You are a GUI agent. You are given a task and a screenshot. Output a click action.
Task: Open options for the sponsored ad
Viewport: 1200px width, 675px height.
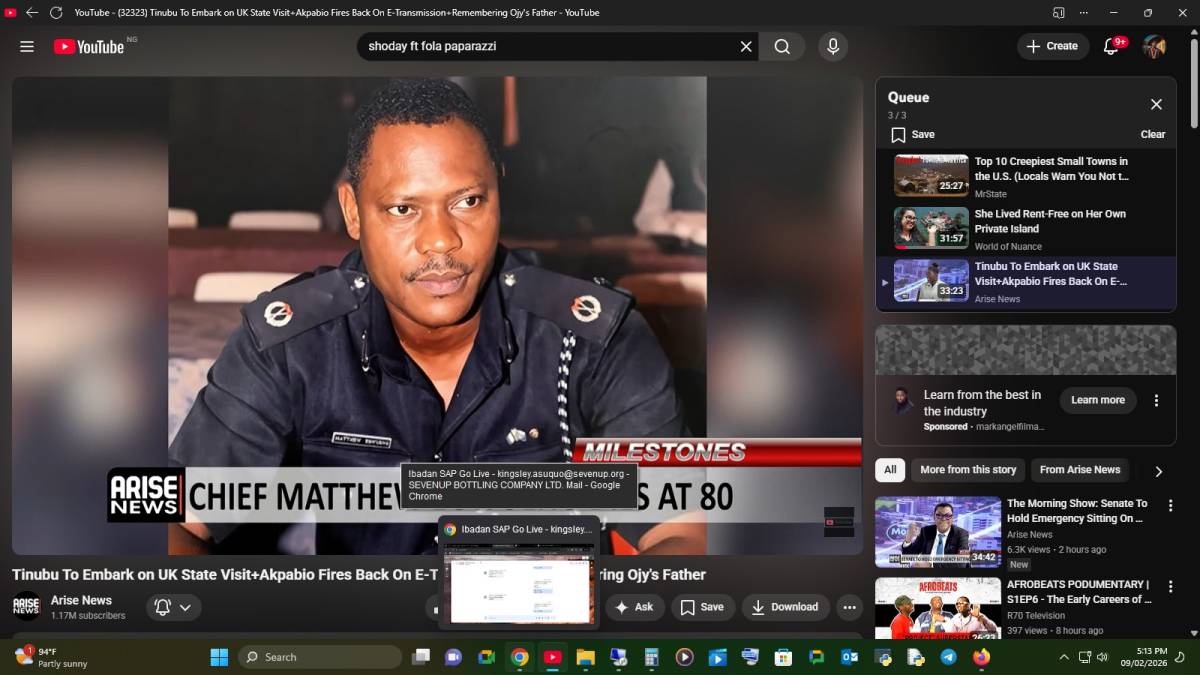click(x=1156, y=400)
